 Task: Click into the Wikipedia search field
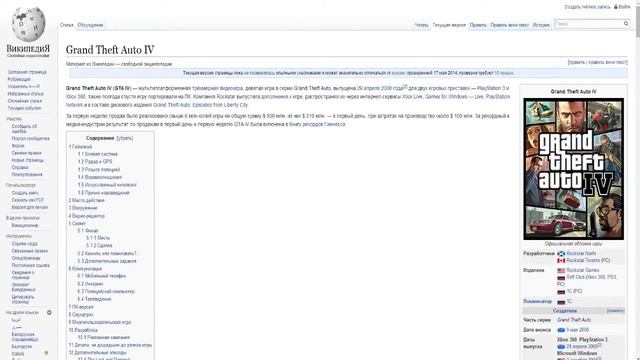[588, 24]
